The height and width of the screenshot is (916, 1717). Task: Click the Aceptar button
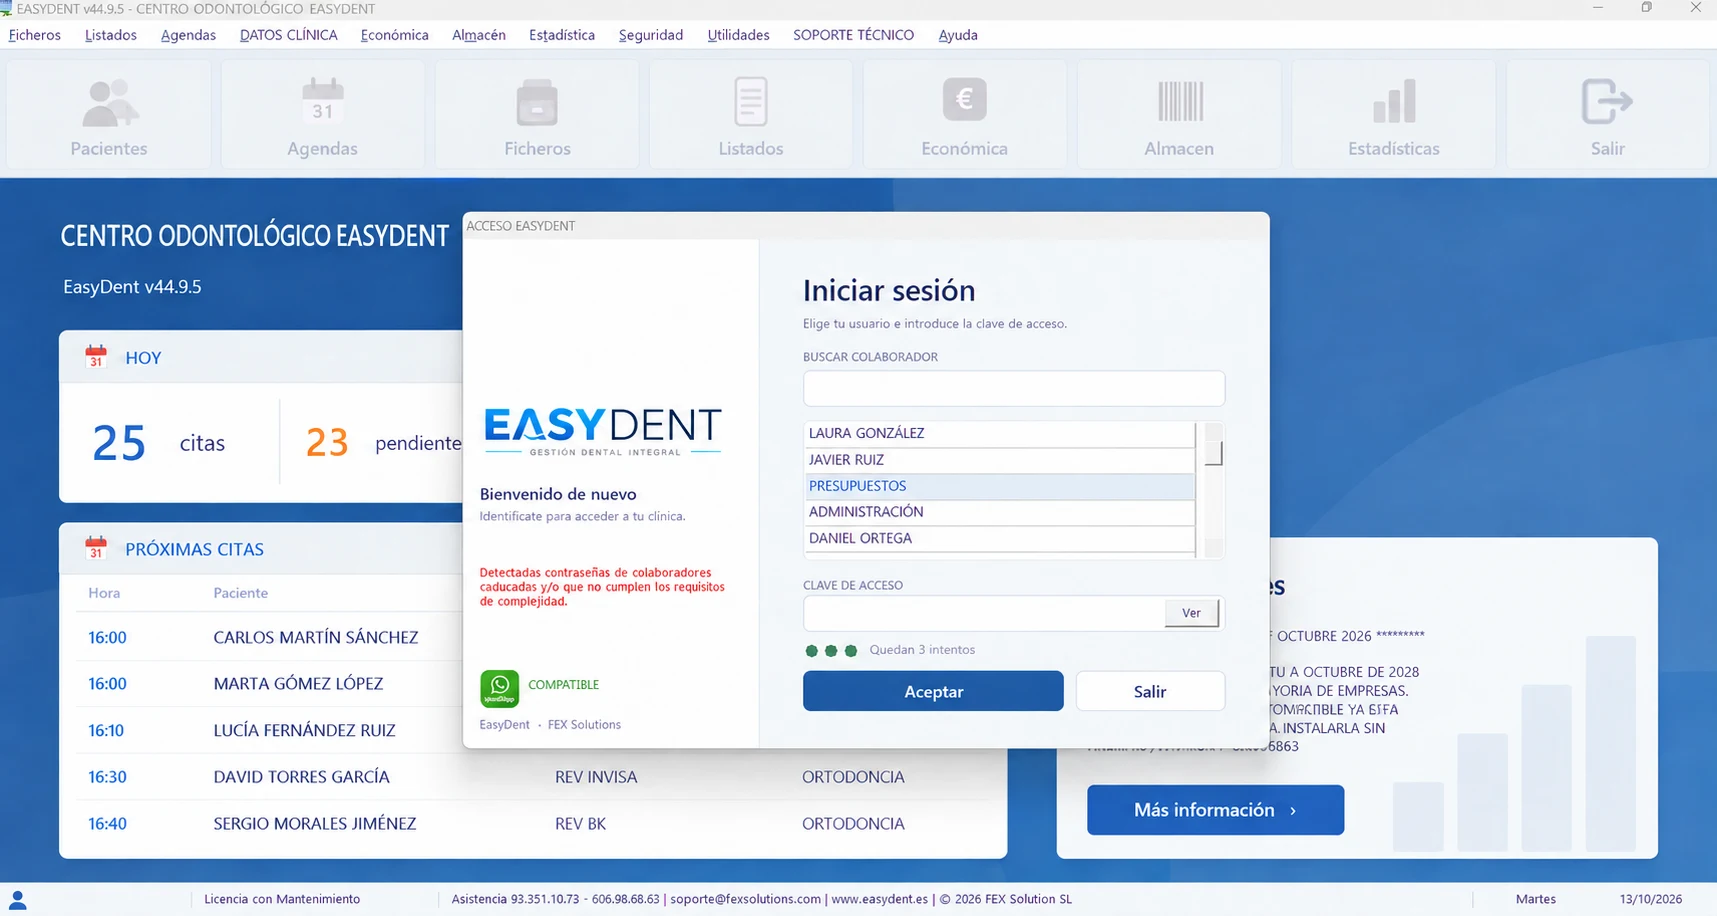point(933,691)
